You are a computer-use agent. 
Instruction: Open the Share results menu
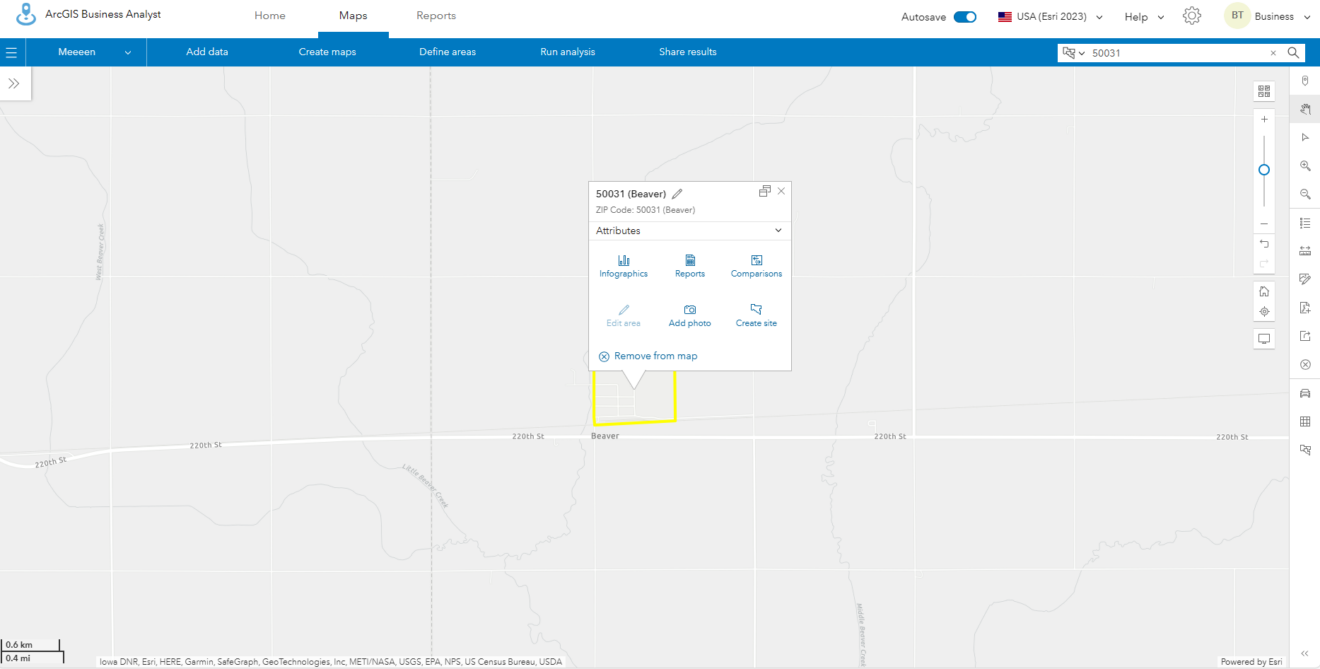[x=687, y=52]
